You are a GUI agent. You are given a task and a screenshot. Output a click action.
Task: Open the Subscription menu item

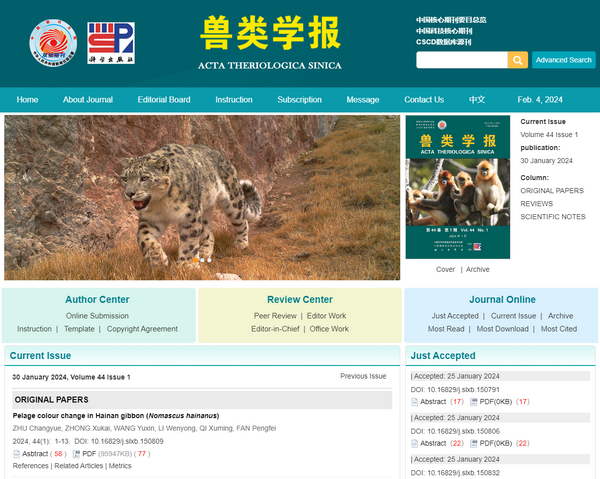(x=299, y=100)
